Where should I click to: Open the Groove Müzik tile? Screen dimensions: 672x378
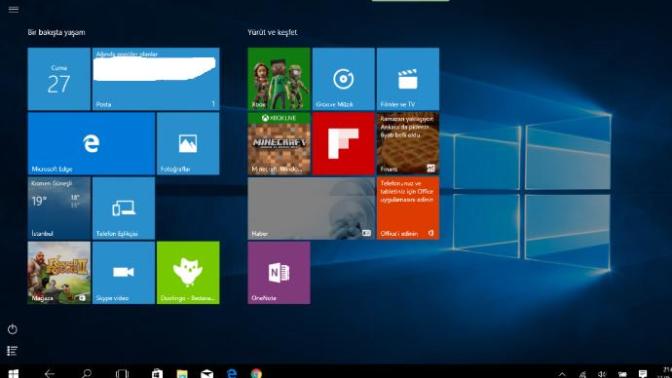coord(343,79)
